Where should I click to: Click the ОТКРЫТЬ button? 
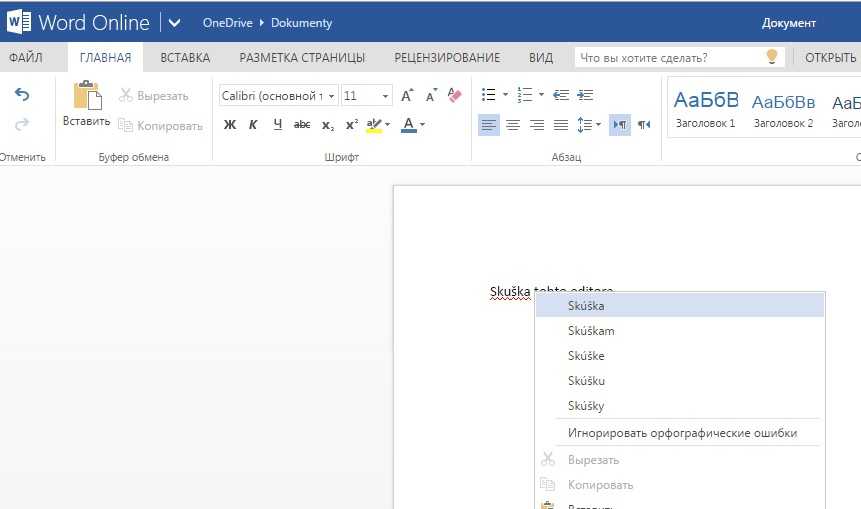tap(830, 58)
